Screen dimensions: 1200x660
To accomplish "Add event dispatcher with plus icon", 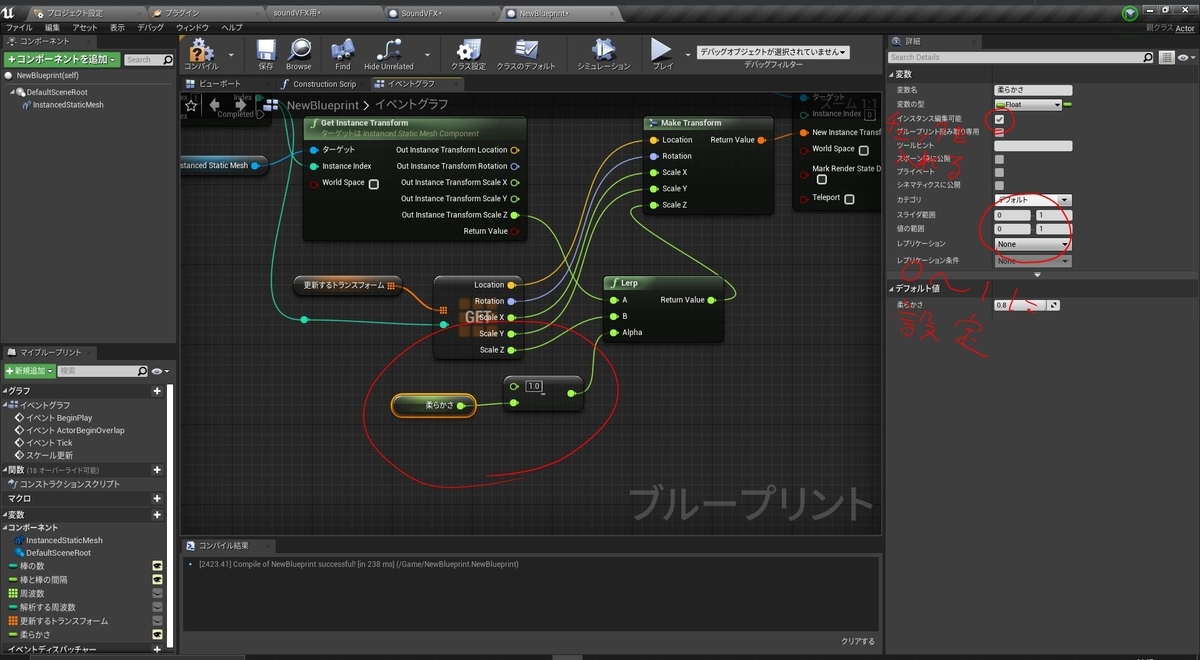I will point(157,649).
